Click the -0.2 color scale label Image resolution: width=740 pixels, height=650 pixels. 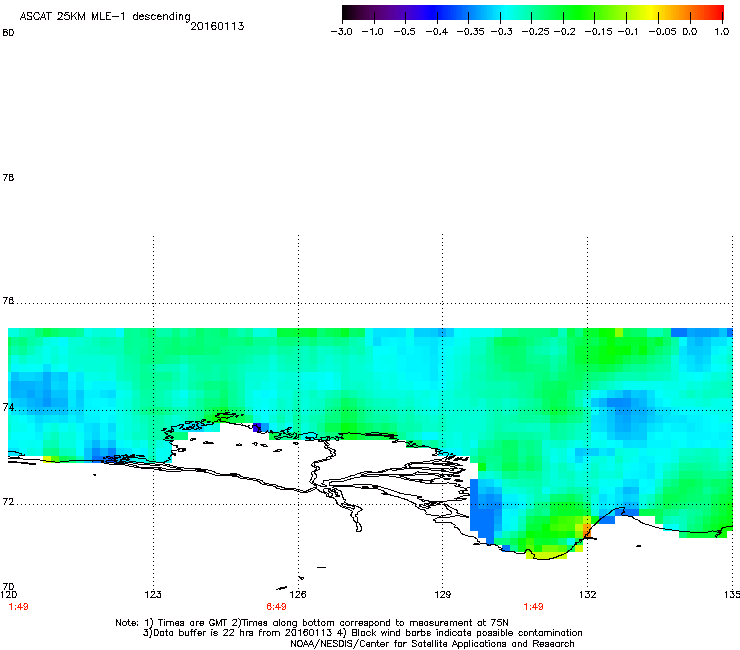564,32
